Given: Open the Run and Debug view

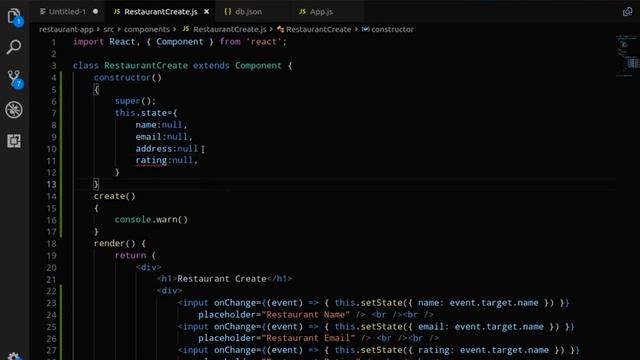Looking at the screenshot, I should click(14, 110).
